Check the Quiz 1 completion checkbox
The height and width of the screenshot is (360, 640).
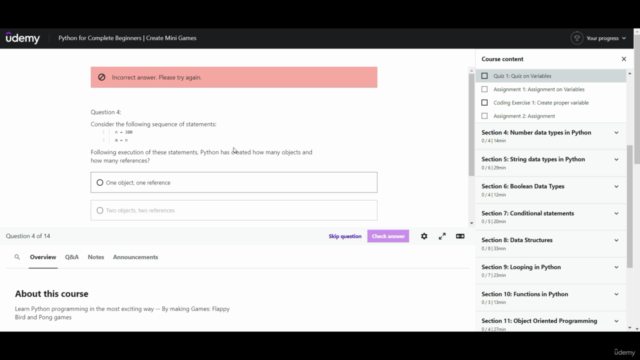click(x=484, y=76)
